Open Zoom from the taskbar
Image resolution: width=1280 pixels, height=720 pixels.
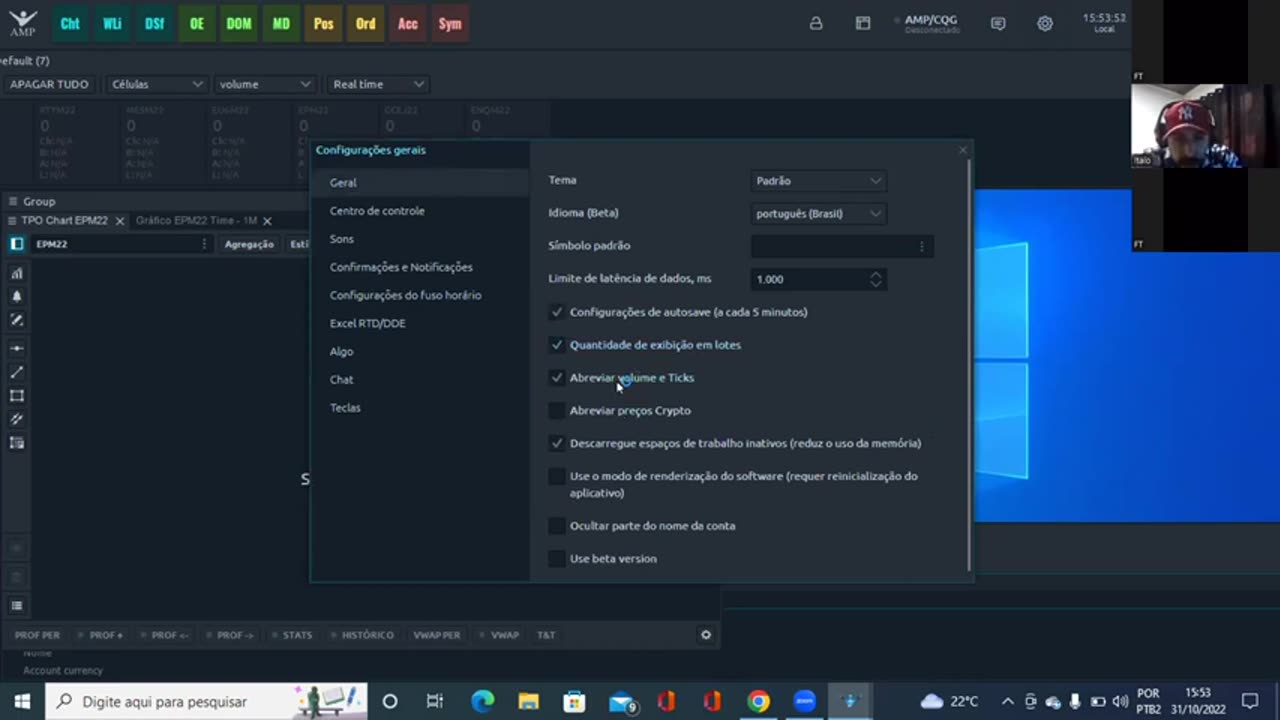805,701
